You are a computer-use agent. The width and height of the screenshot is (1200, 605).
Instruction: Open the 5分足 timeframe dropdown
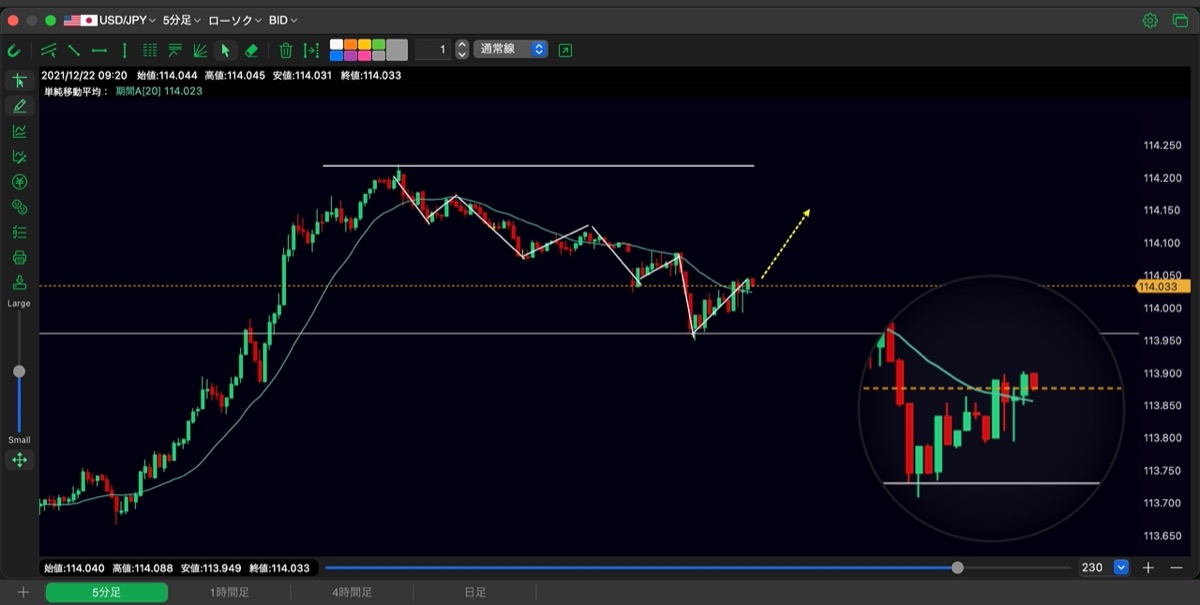(181, 20)
